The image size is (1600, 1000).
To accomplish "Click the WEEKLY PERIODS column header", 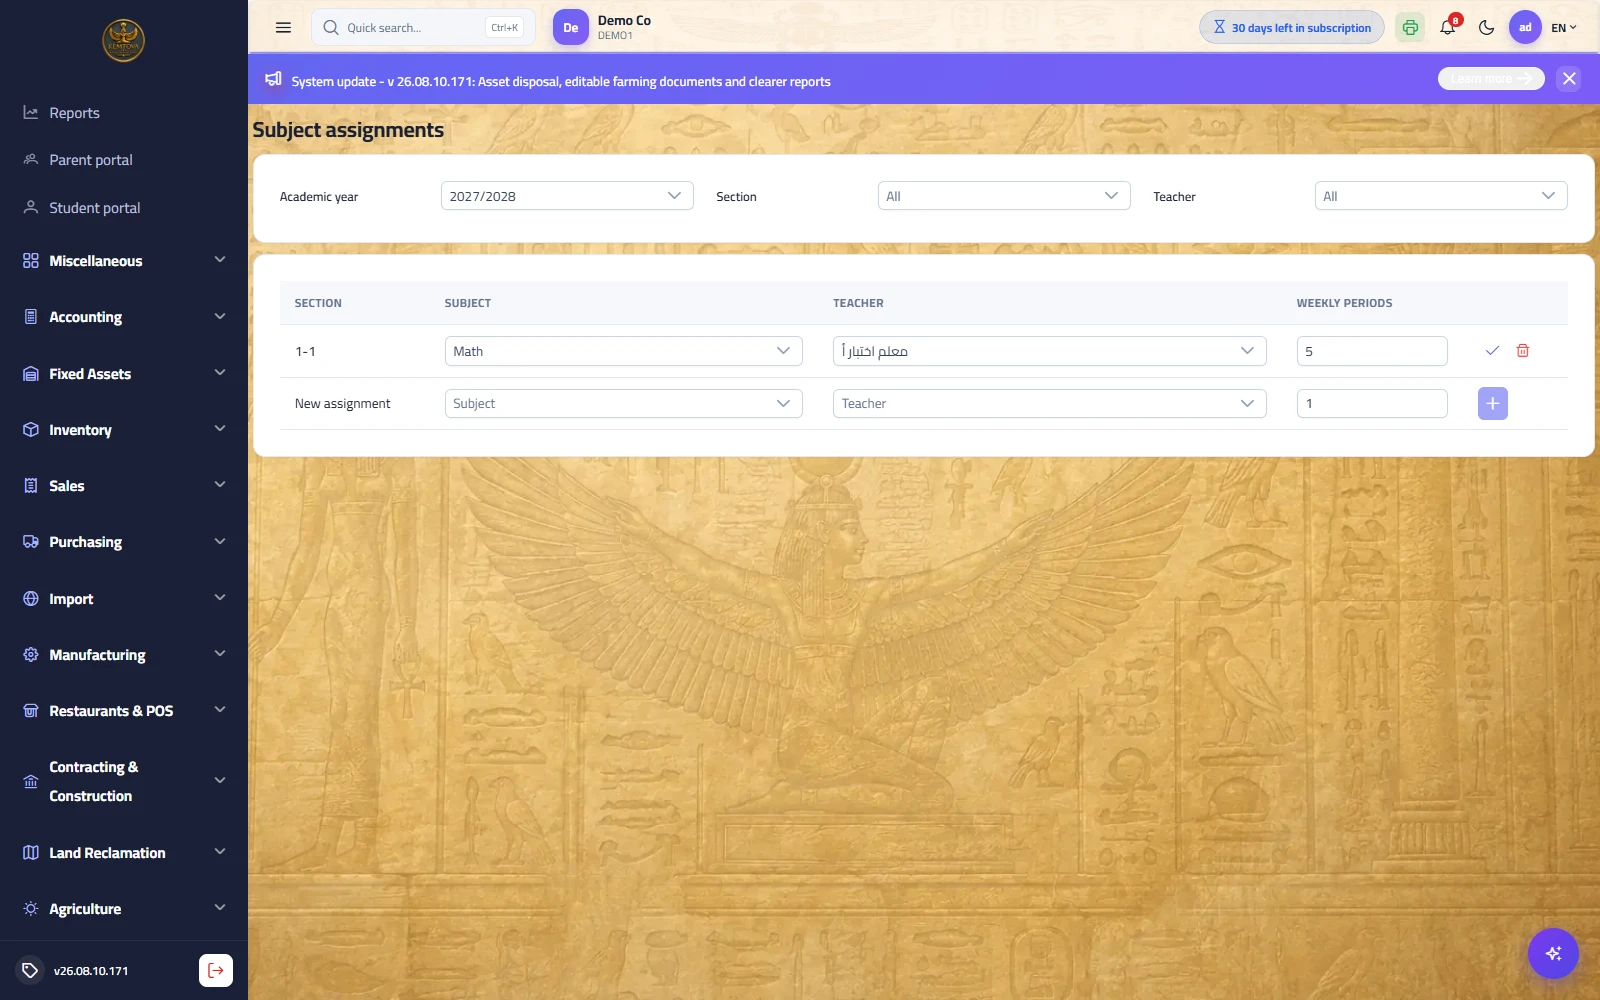I will (x=1344, y=303).
